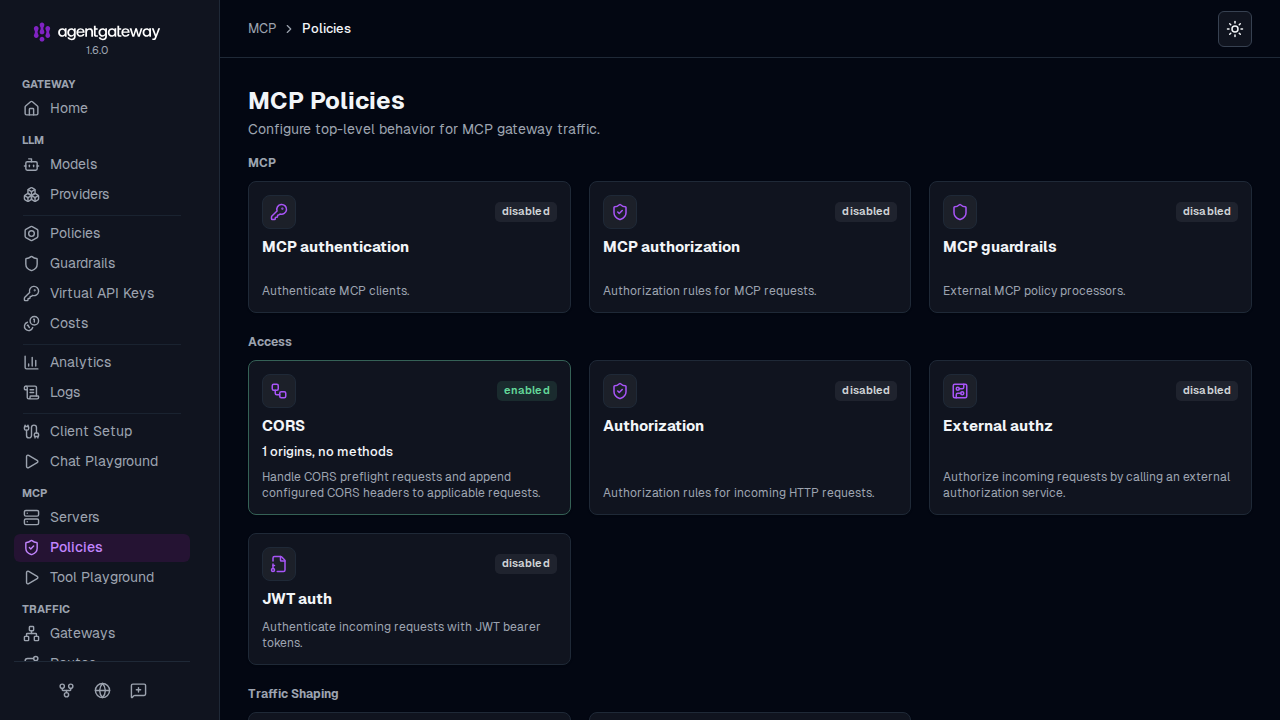The height and width of the screenshot is (720, 1280).
Task: Click 'Authenticate MCP clients.' description
Action: coord(336,291)
